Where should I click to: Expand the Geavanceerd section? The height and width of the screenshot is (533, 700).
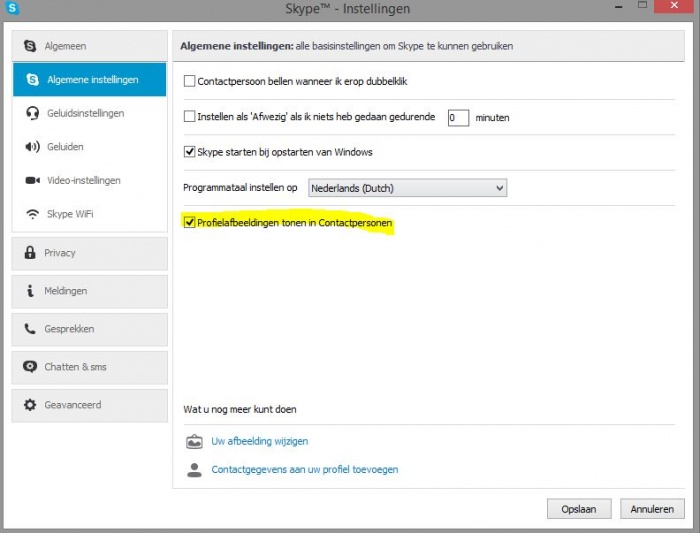point(89,405)
